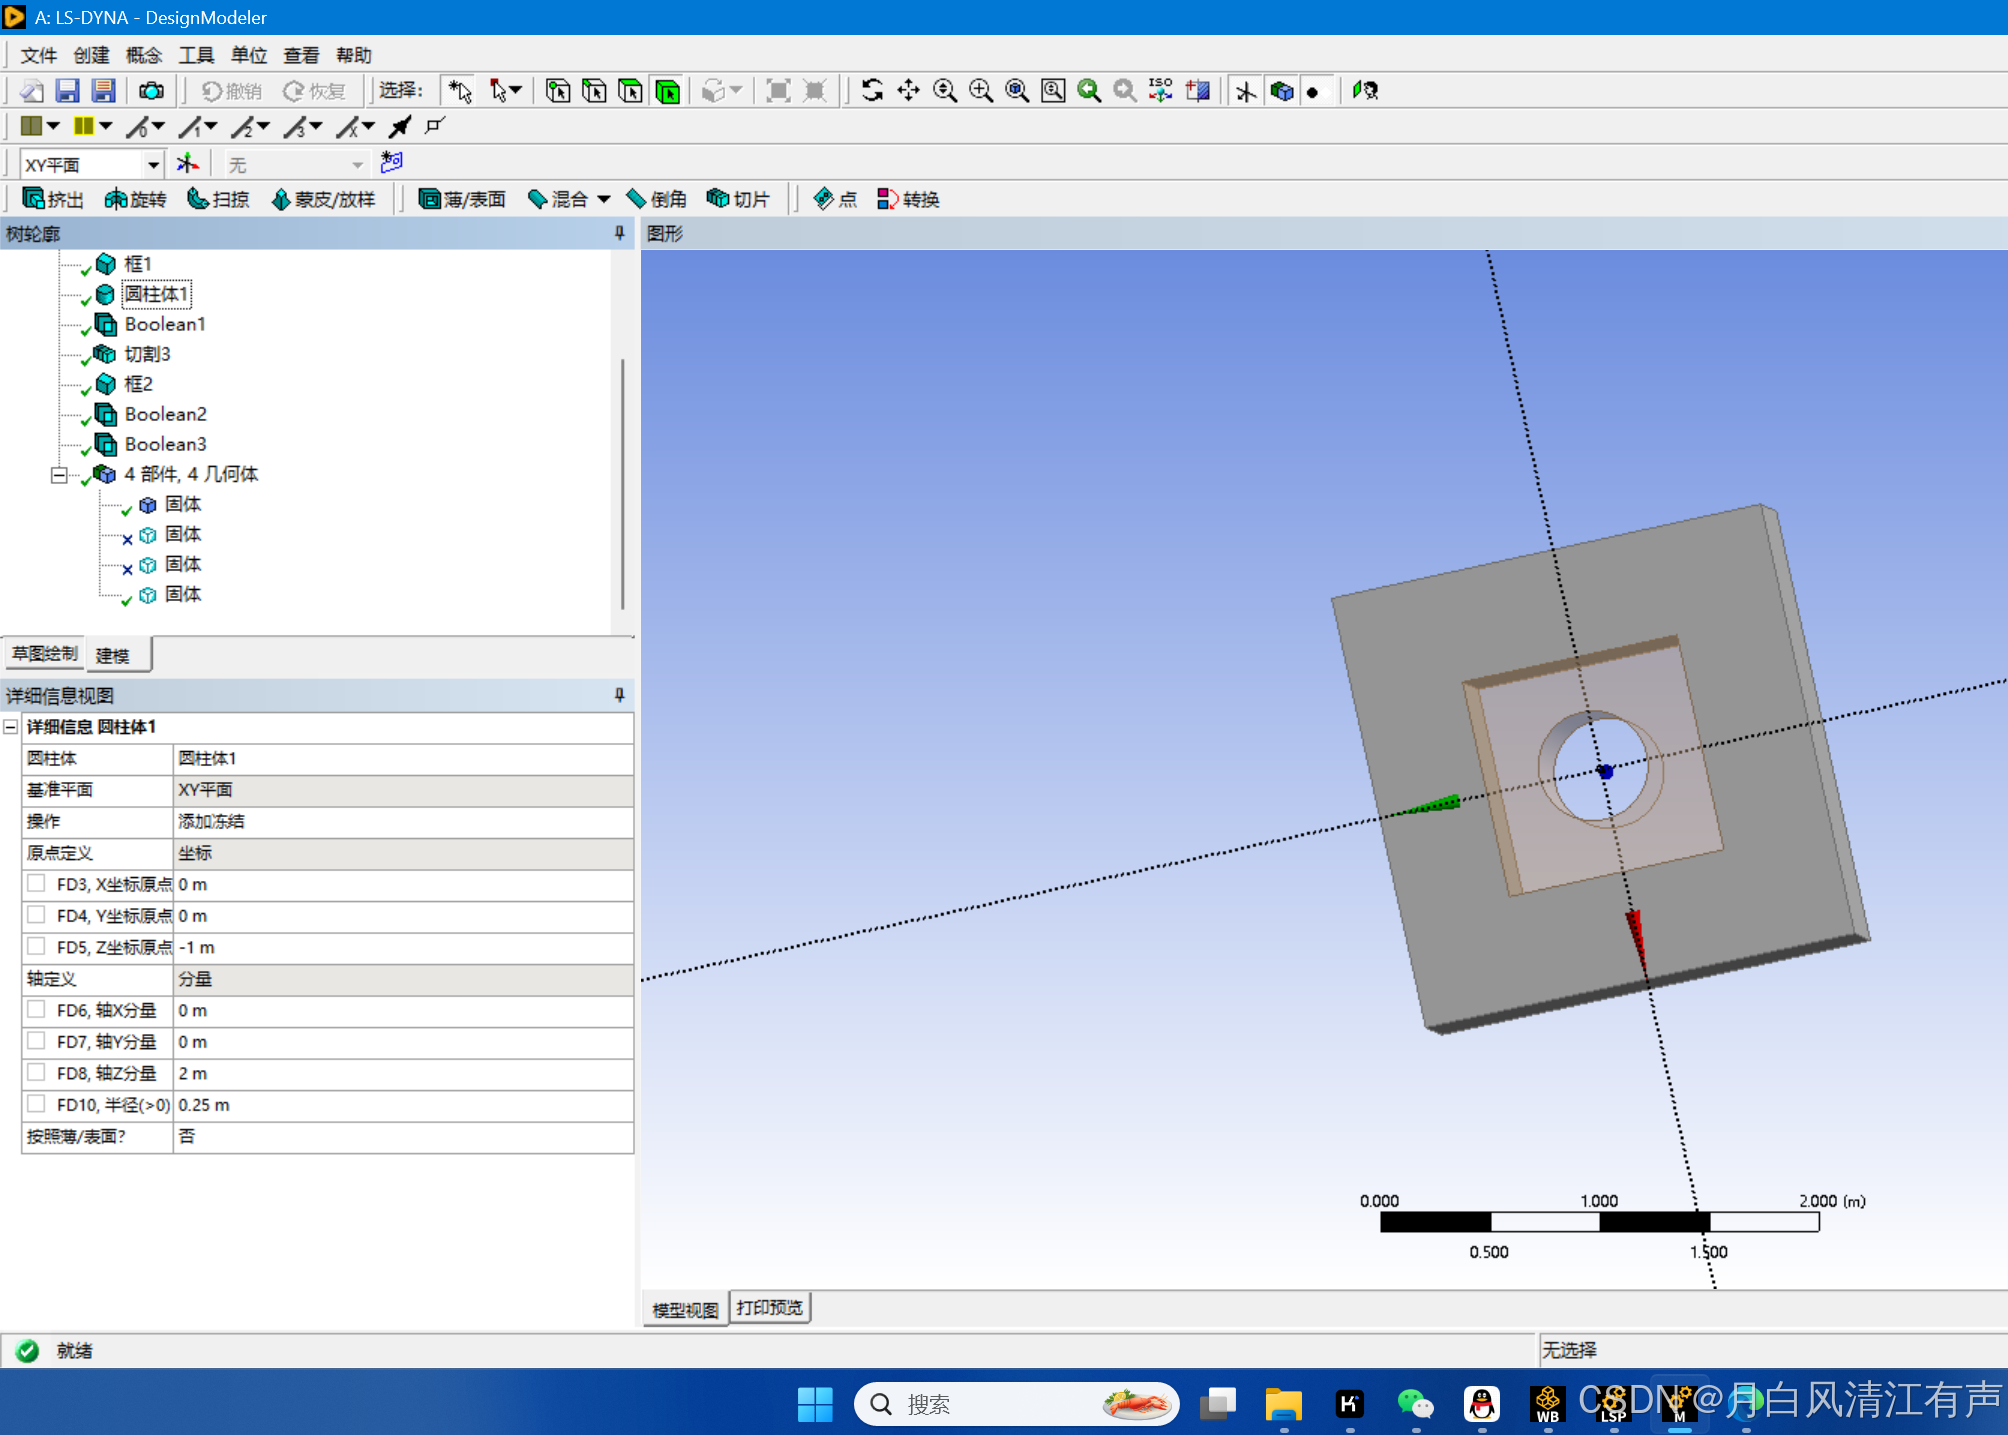Select Boolean2 in the tree outline

click(165, 414)
